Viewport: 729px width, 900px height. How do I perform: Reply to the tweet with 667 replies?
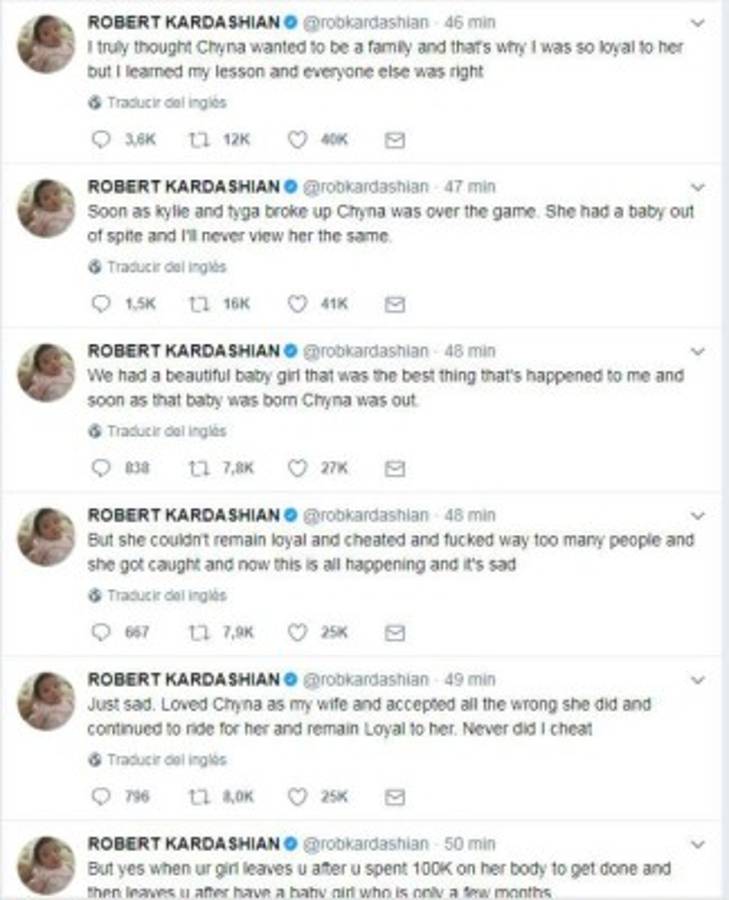click(100, 632)
